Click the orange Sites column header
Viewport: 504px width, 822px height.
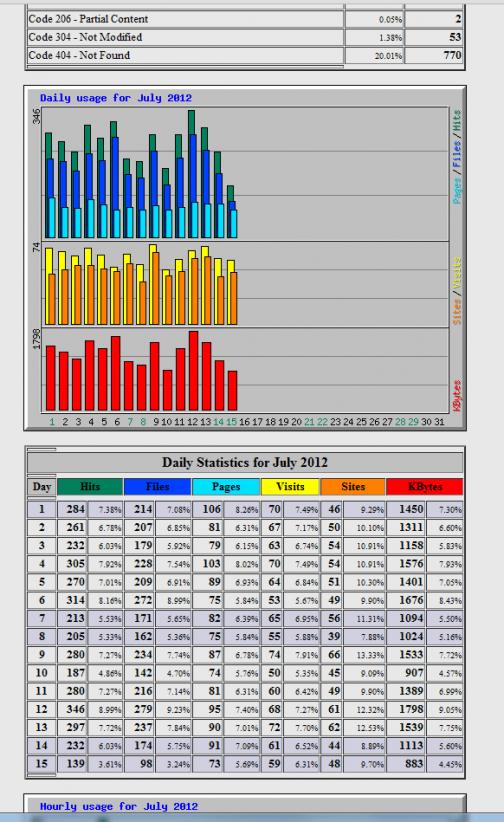(353, 486)
